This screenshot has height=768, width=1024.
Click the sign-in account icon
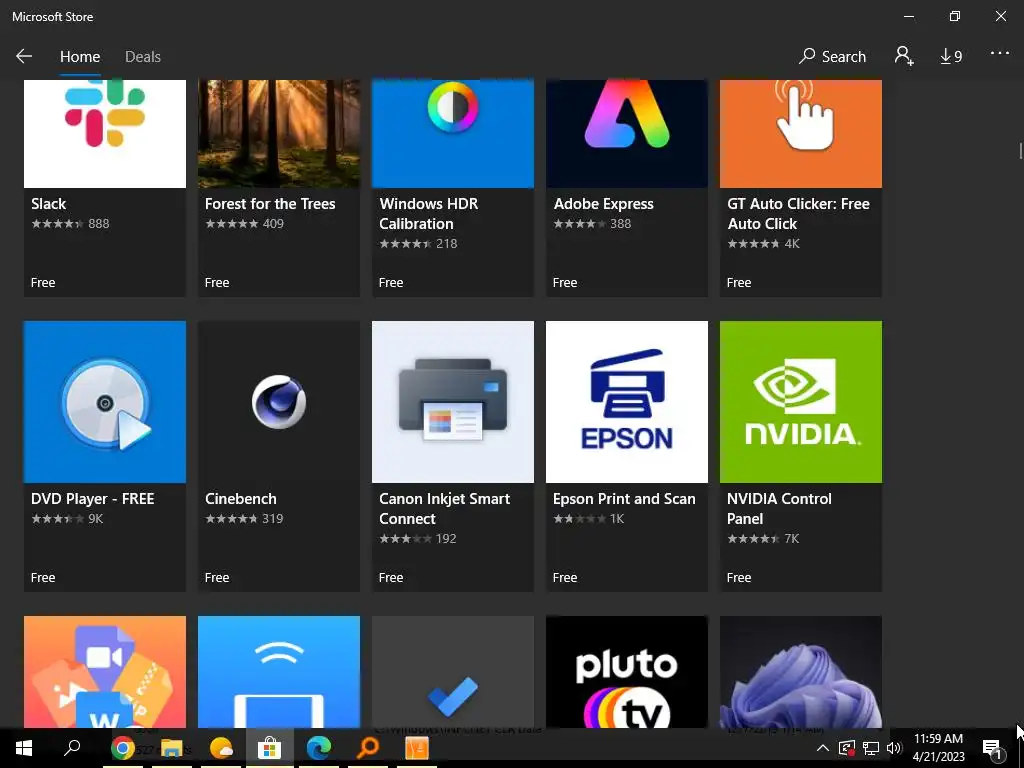point(904,56)
